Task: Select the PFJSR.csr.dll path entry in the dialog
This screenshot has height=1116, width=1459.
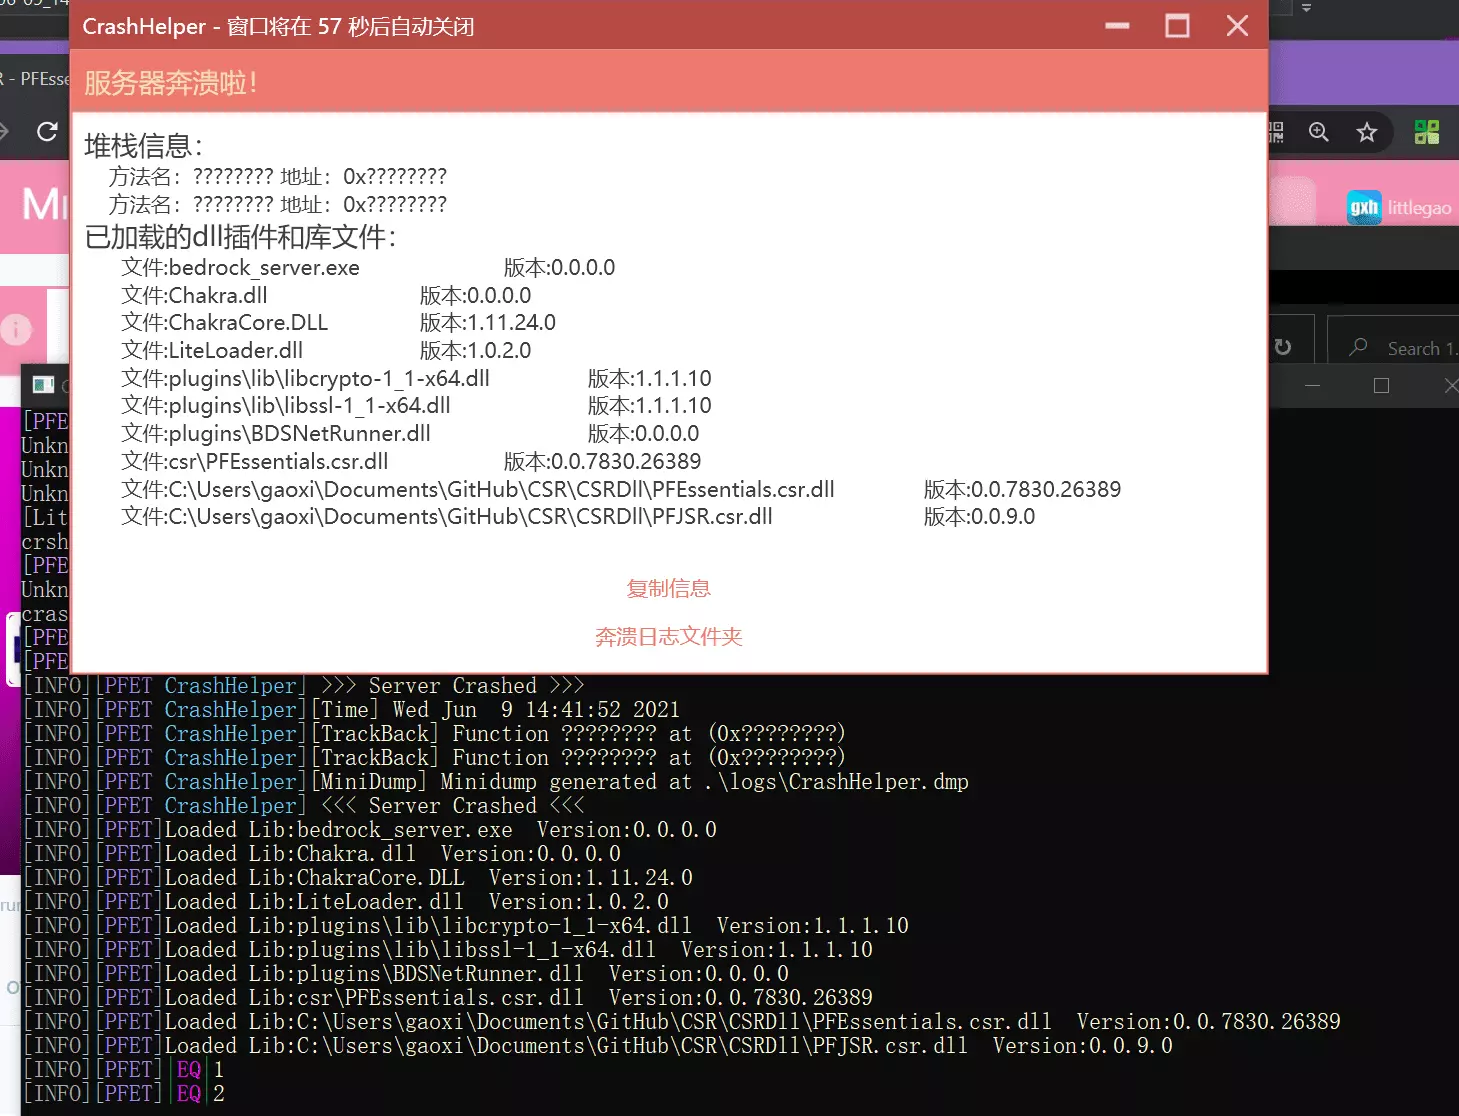Action: pos(447,517)
